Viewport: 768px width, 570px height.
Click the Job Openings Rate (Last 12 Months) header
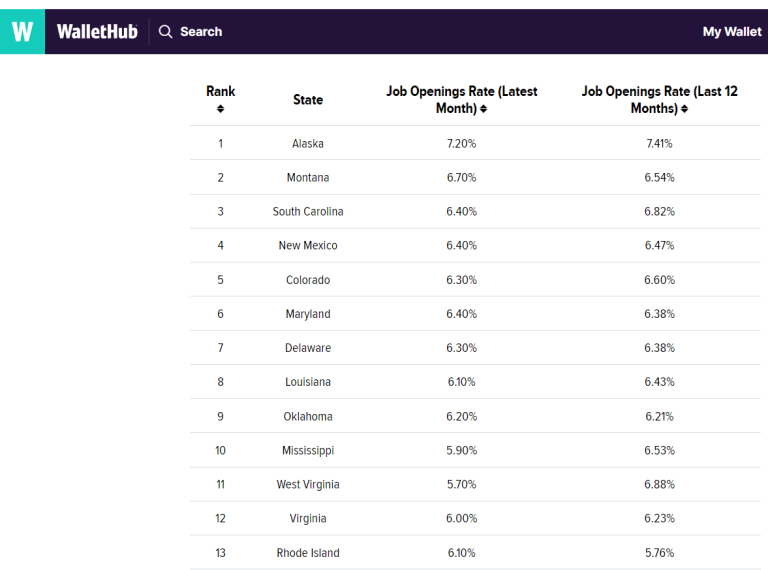[x=659, y=92]
